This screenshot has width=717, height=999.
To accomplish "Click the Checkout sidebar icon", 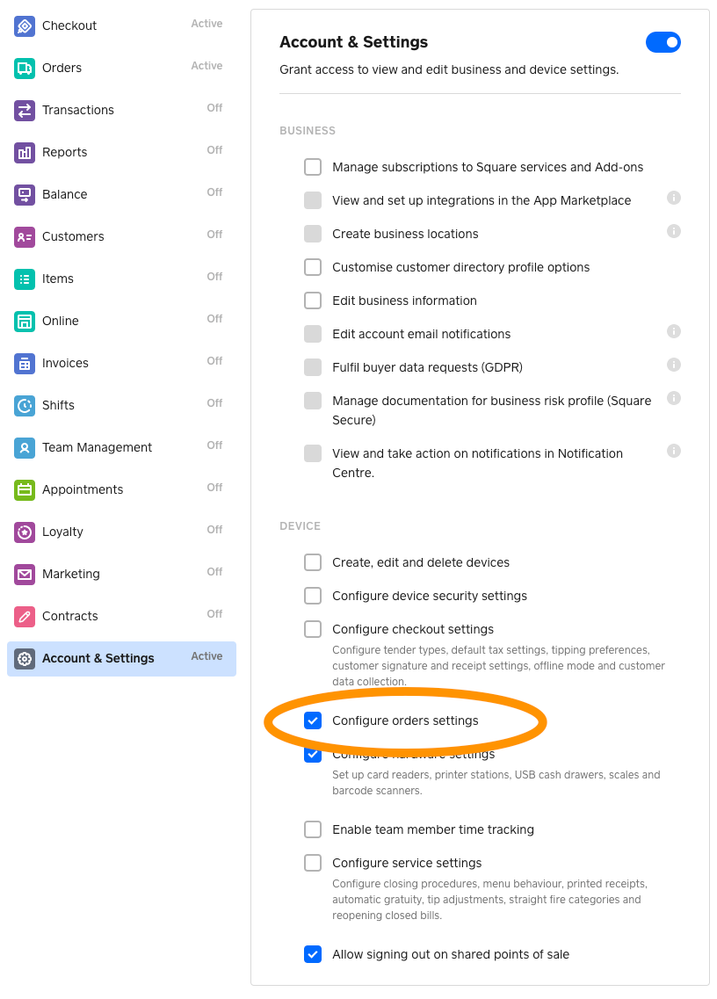I will [x=25, y=26].
